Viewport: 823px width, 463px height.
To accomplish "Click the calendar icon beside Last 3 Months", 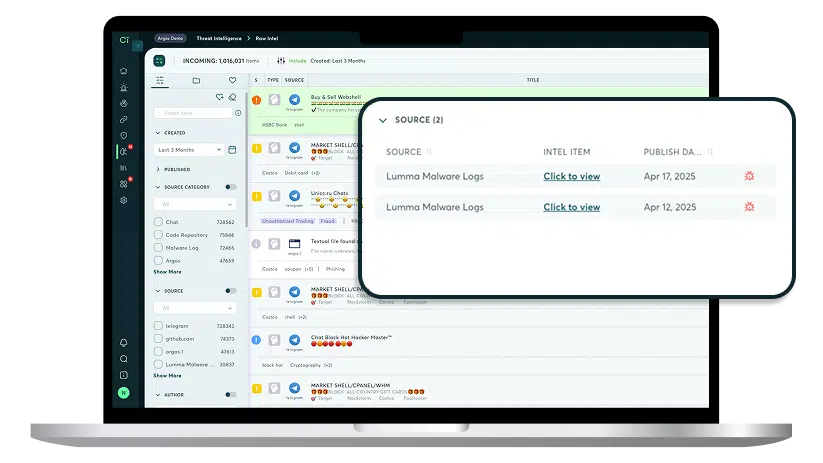I will [x=233, y=150].
